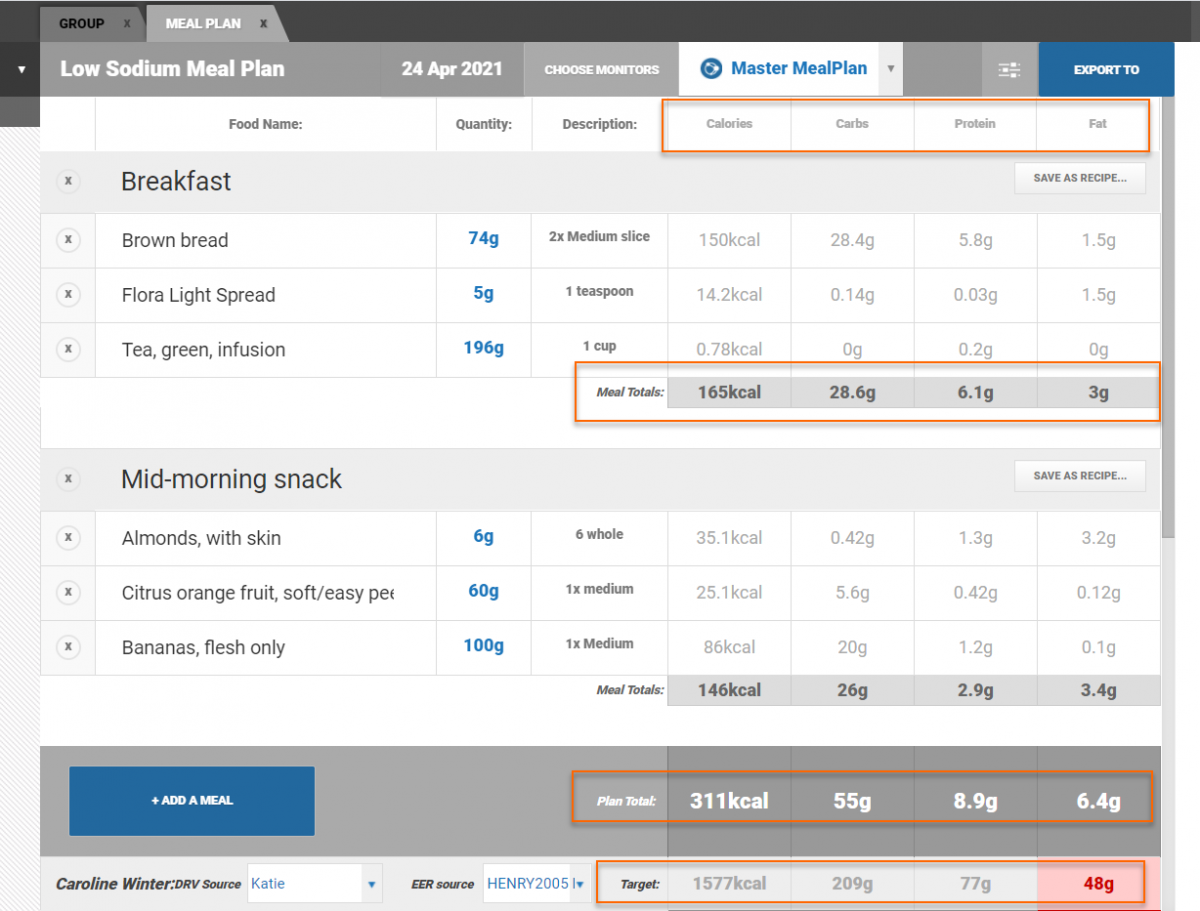Close the GROUP tab

tap(127, 23)
